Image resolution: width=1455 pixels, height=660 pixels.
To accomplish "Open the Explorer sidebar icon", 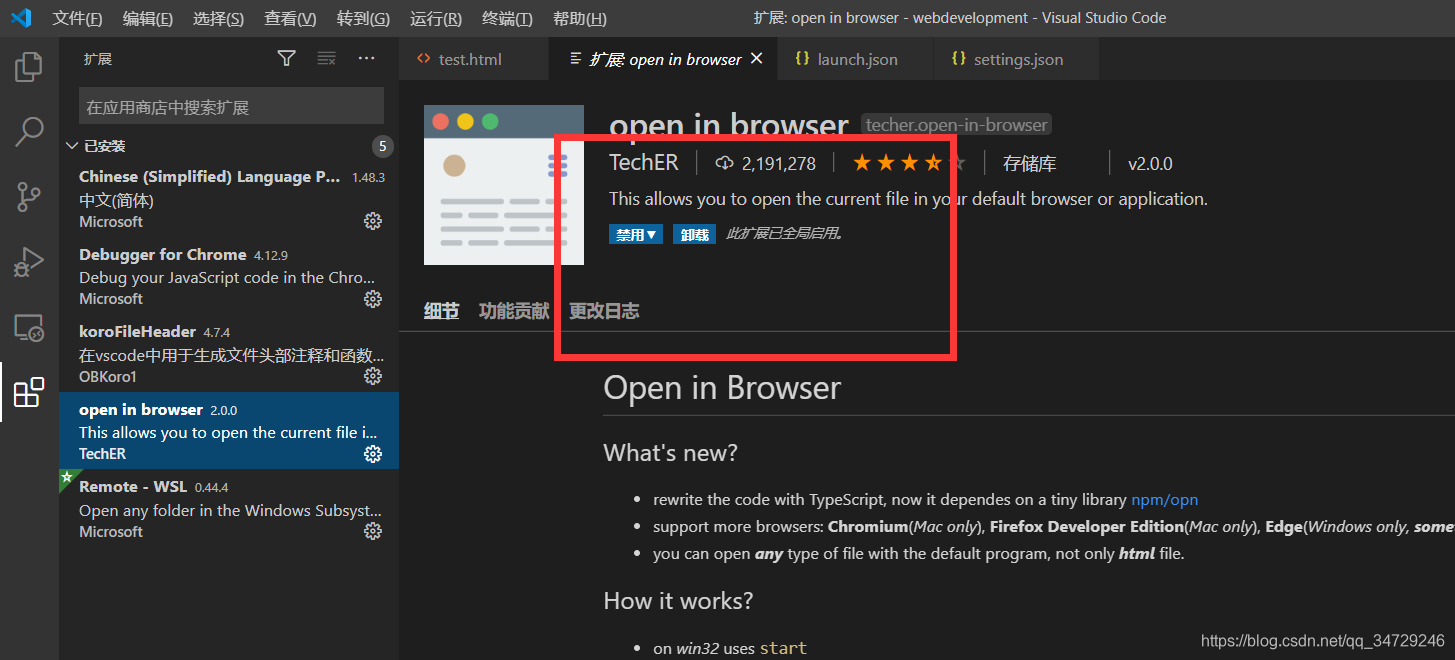I will click(x=28, y=66).
